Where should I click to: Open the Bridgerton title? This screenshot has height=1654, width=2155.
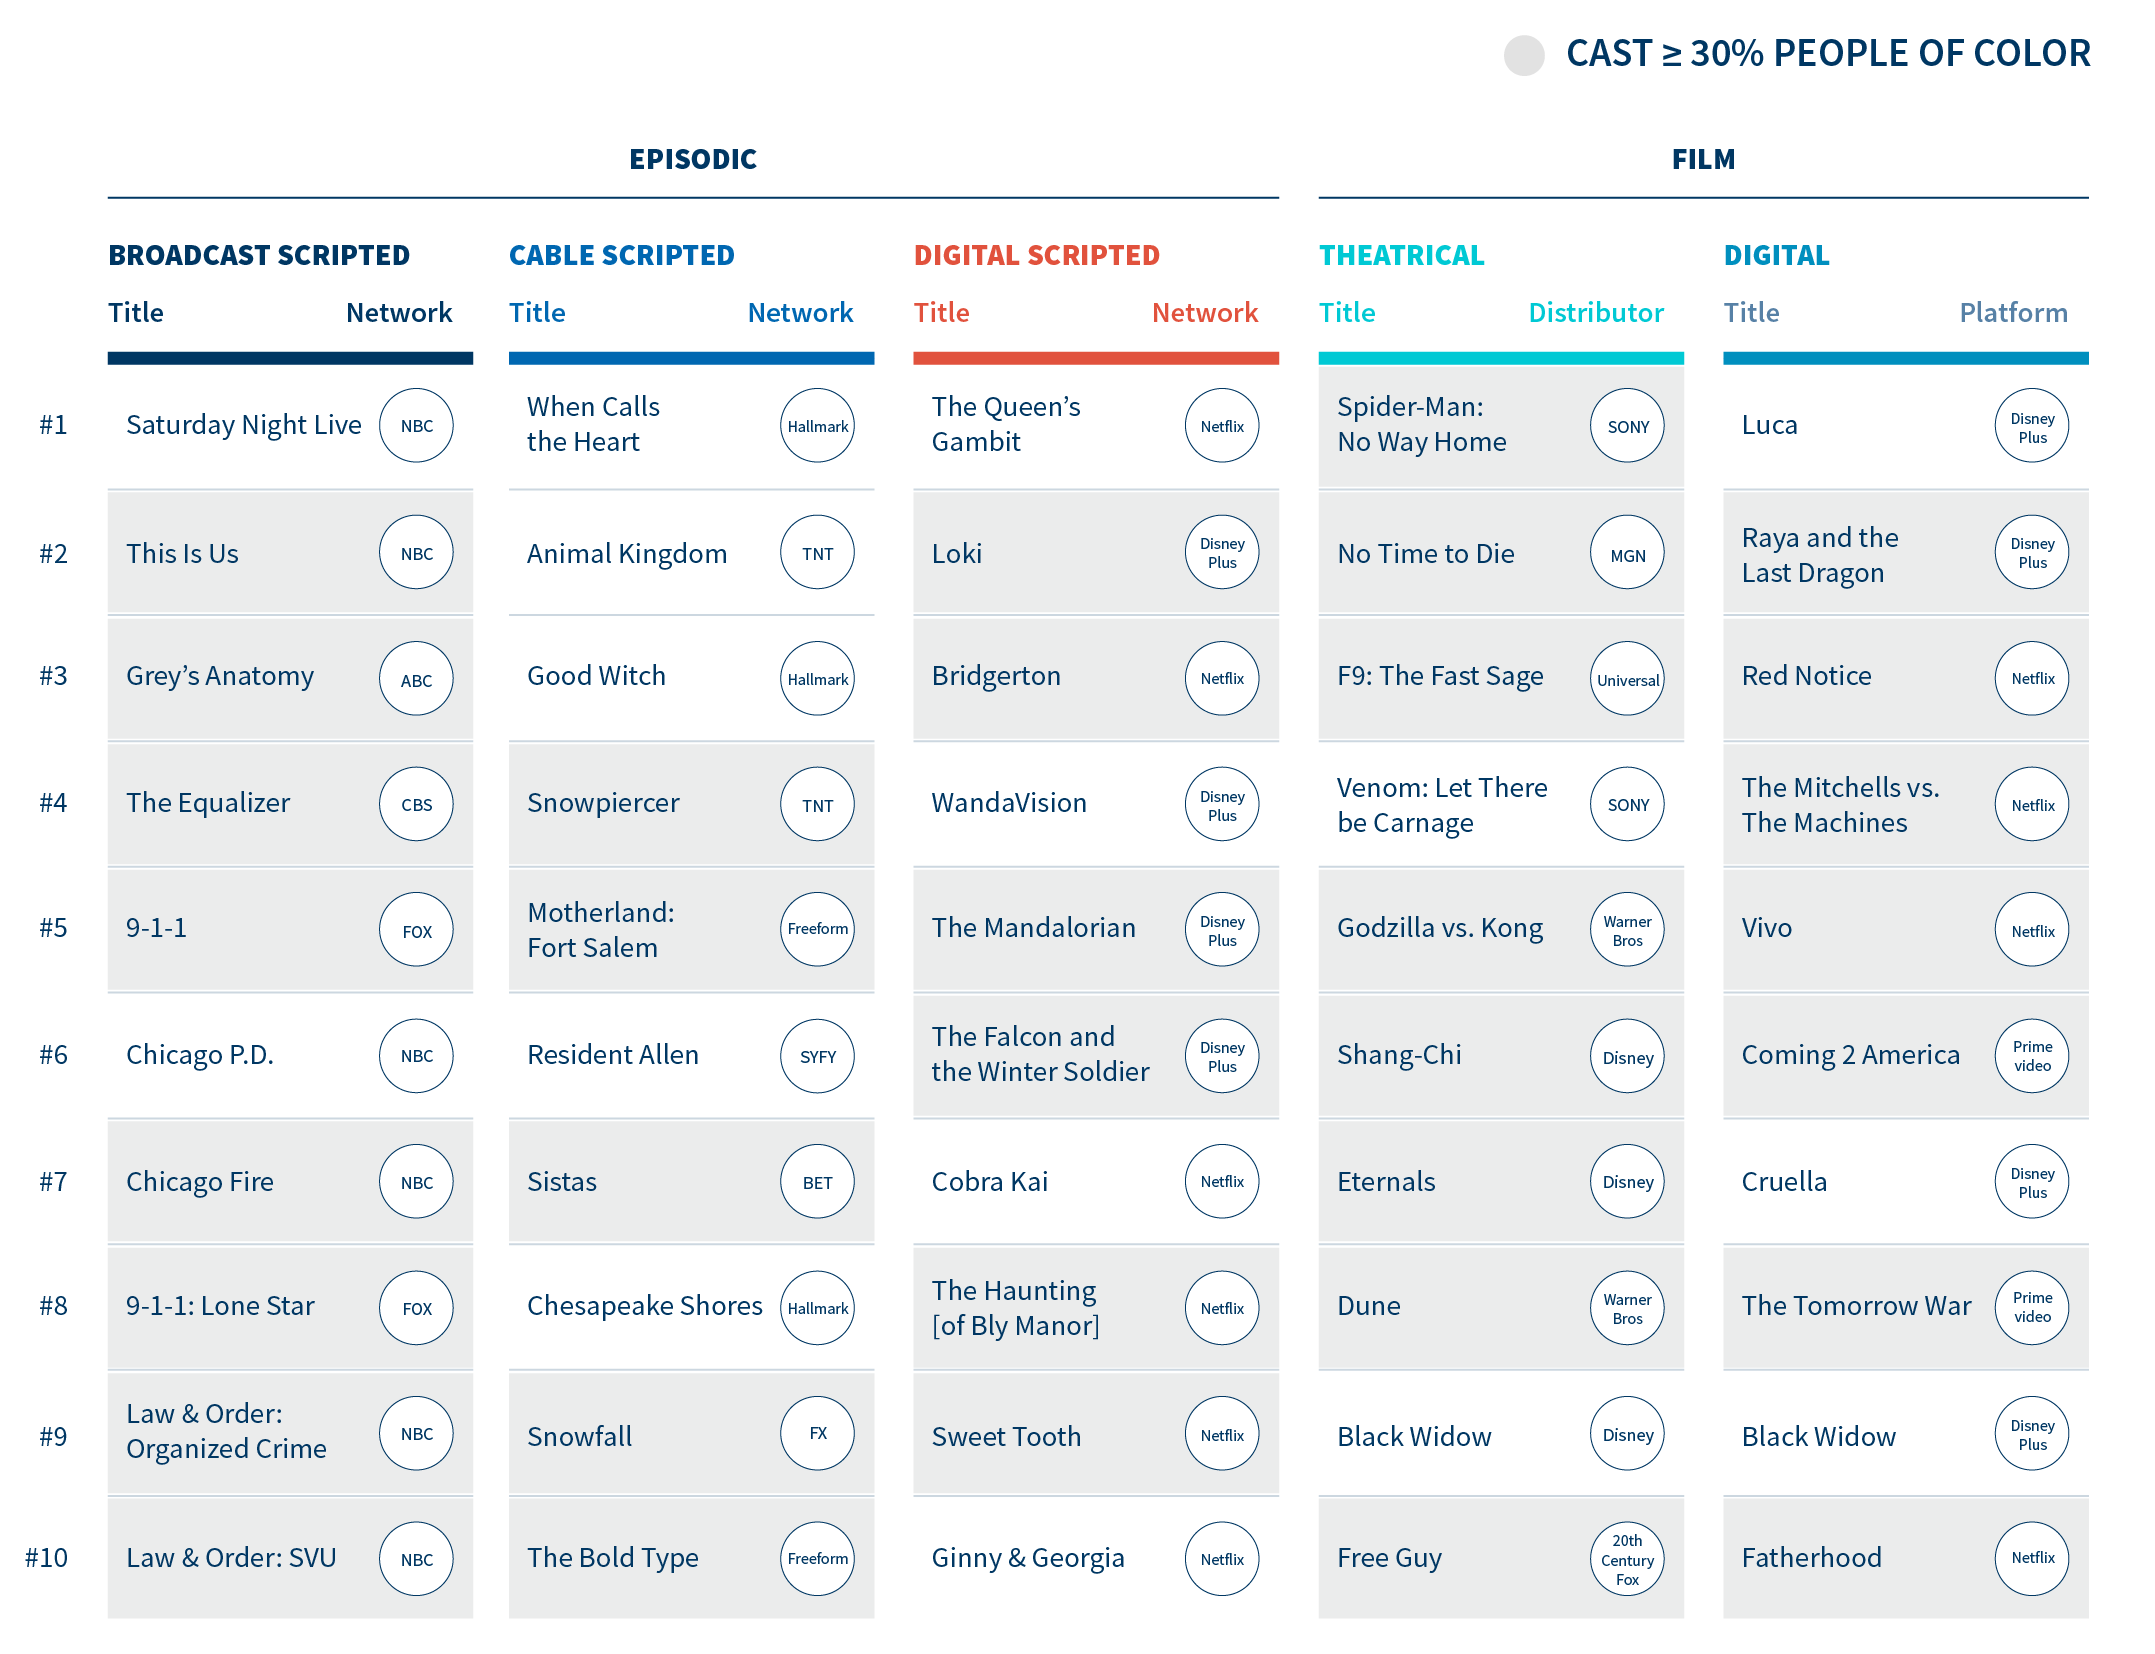[996, 676]
